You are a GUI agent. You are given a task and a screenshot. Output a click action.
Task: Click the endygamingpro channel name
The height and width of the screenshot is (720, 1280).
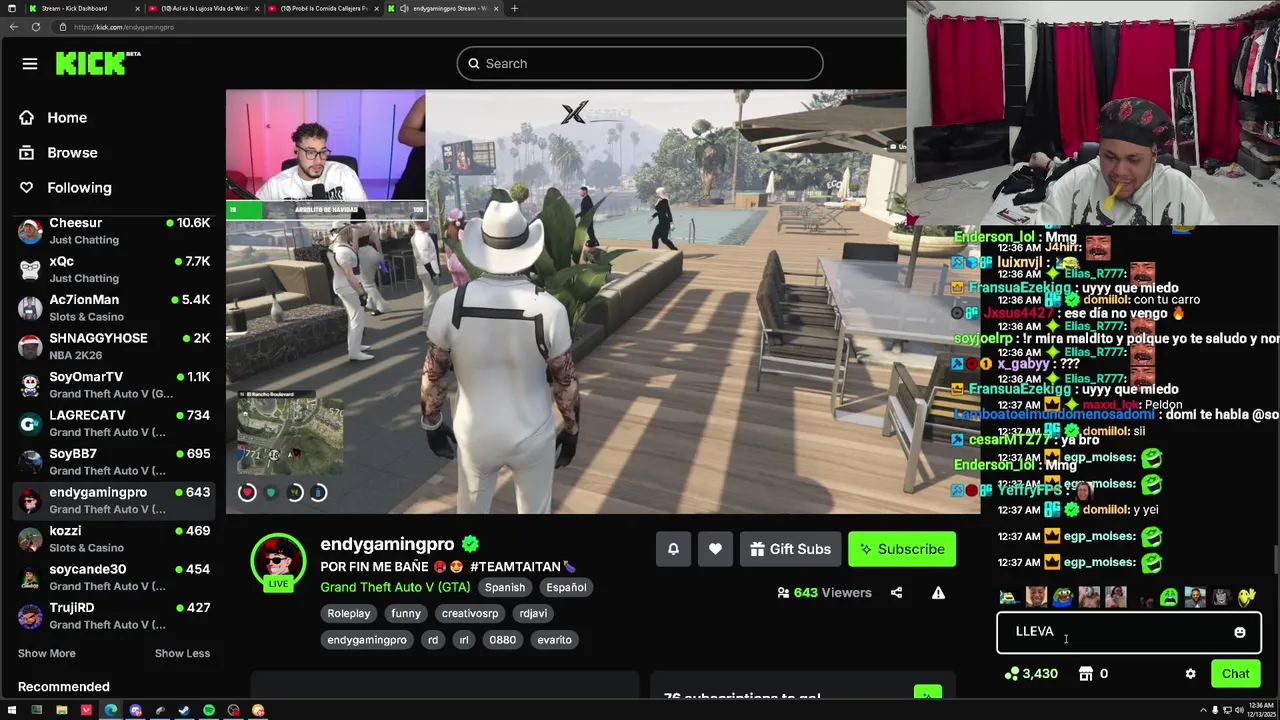(387, 544)
